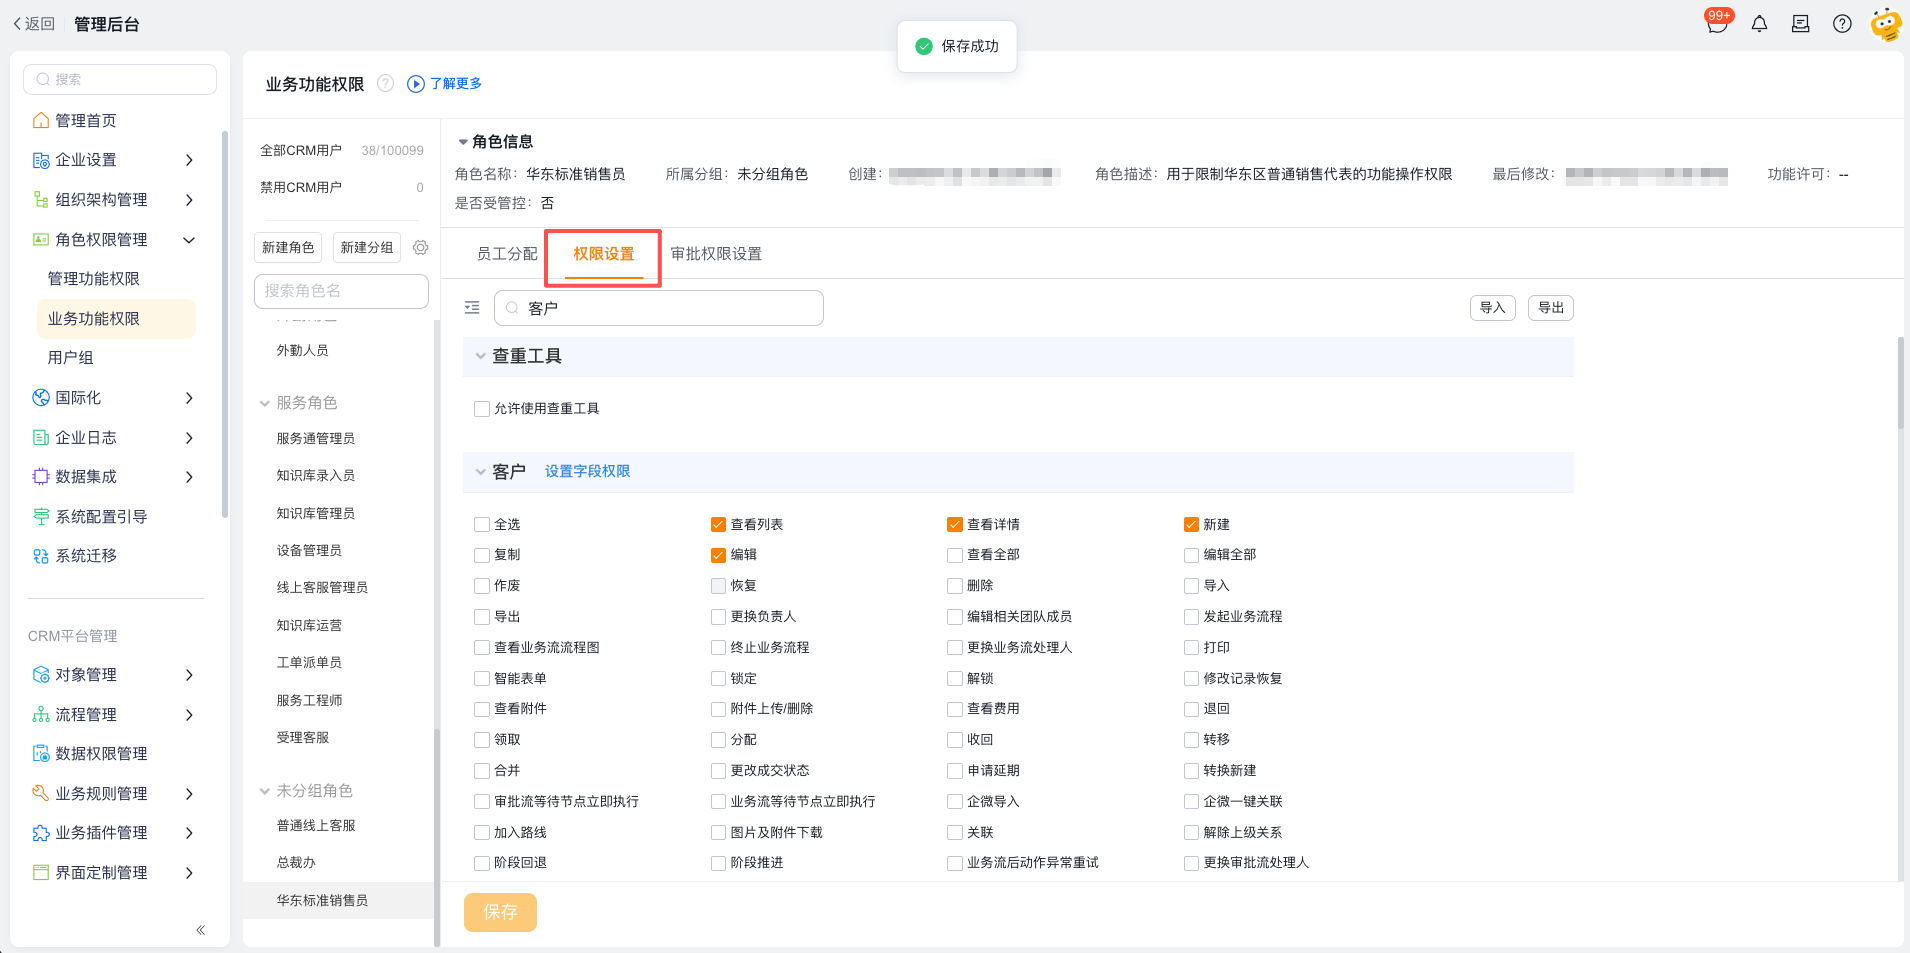The width and height of the screenshot is (1910, 953).
Task: Collapse the 服务角色 group
Action: pyautogui.click(x=265, y=403)
